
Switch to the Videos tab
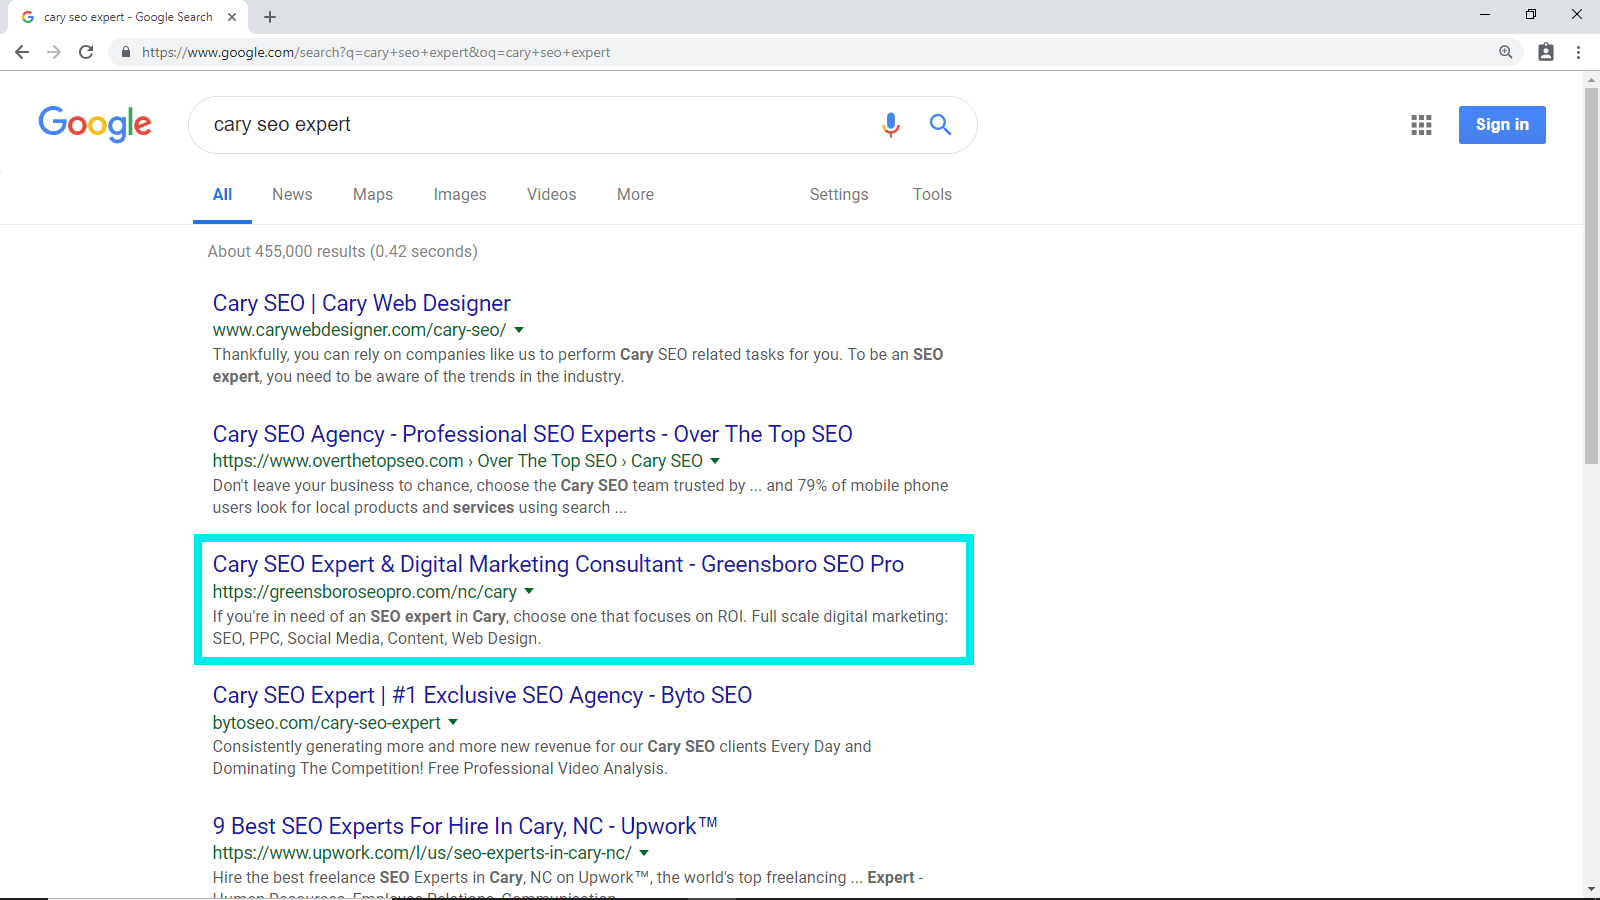(x=552, y=195)
